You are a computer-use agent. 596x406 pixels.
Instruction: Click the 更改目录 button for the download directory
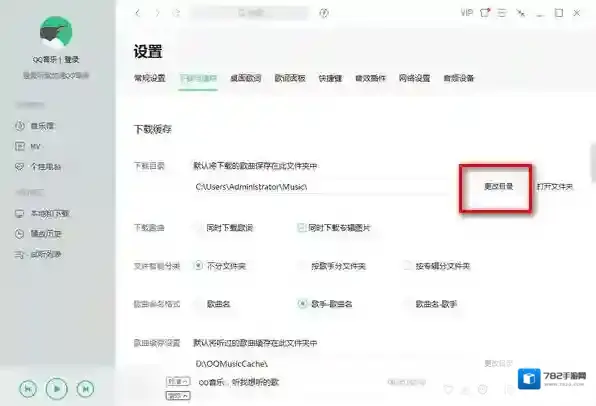498,186
